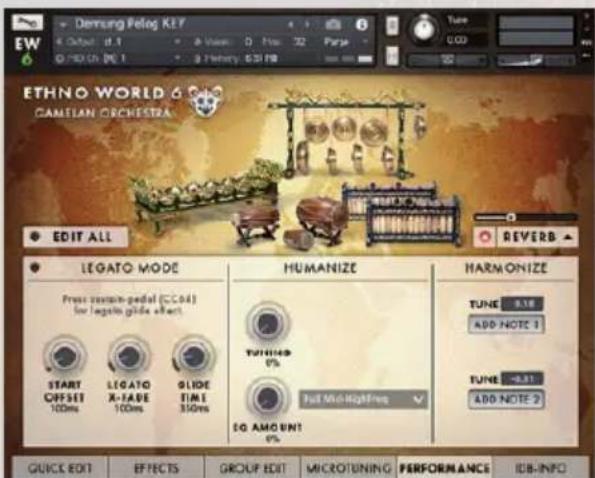Edit the Tune 0.00 value field
Image resolution: width=595 pixels, height=478 pixels.
(x=456, y=40)
